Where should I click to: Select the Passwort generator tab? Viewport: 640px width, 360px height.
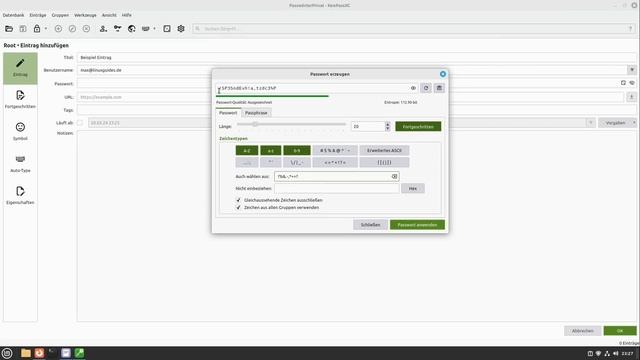tap(228, 113)
